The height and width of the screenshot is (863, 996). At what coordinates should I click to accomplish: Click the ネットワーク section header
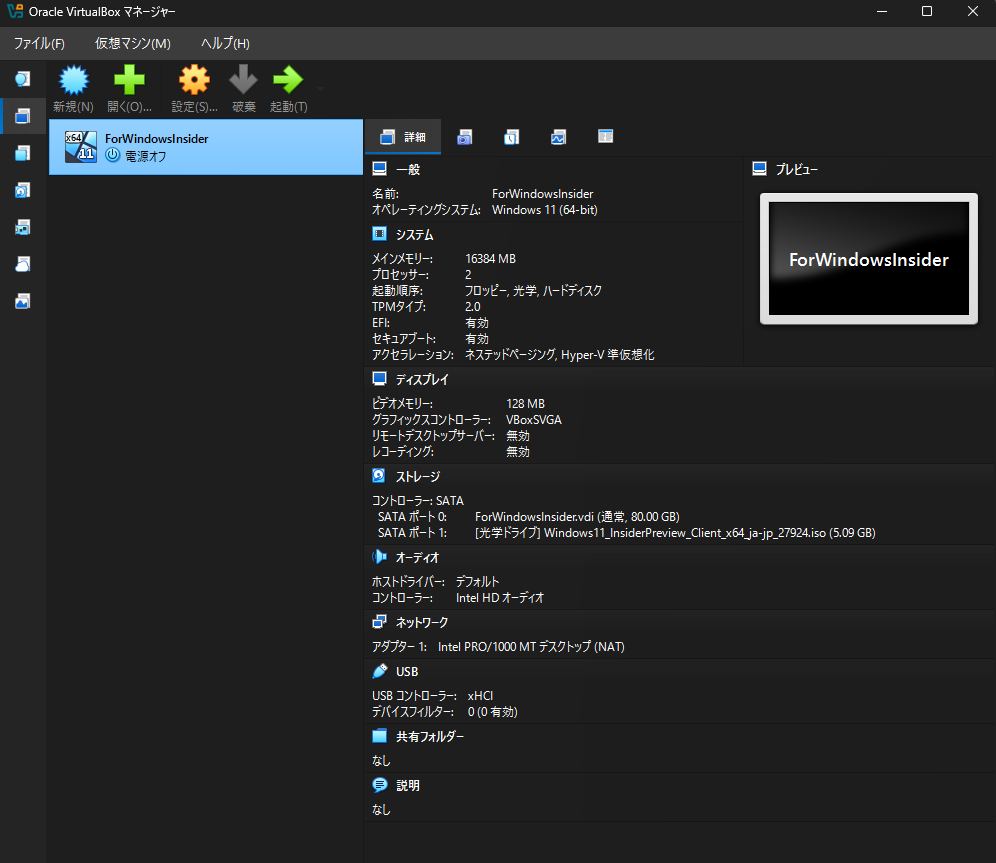point(422,623)
